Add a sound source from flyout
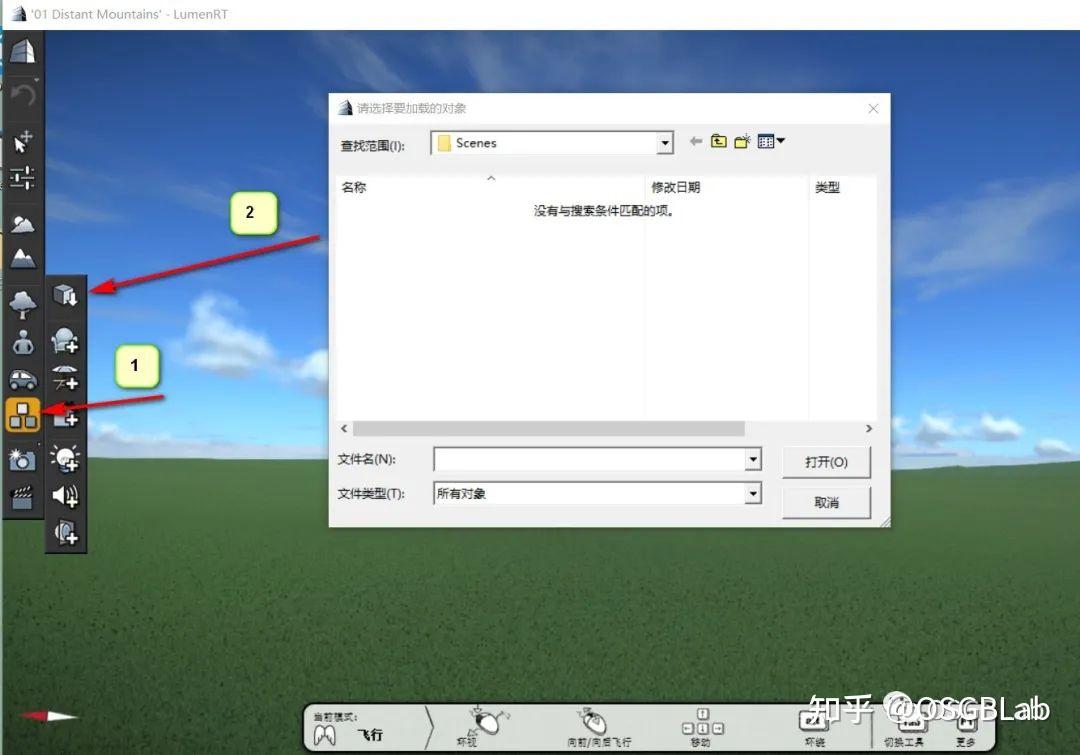 [65, 495]
